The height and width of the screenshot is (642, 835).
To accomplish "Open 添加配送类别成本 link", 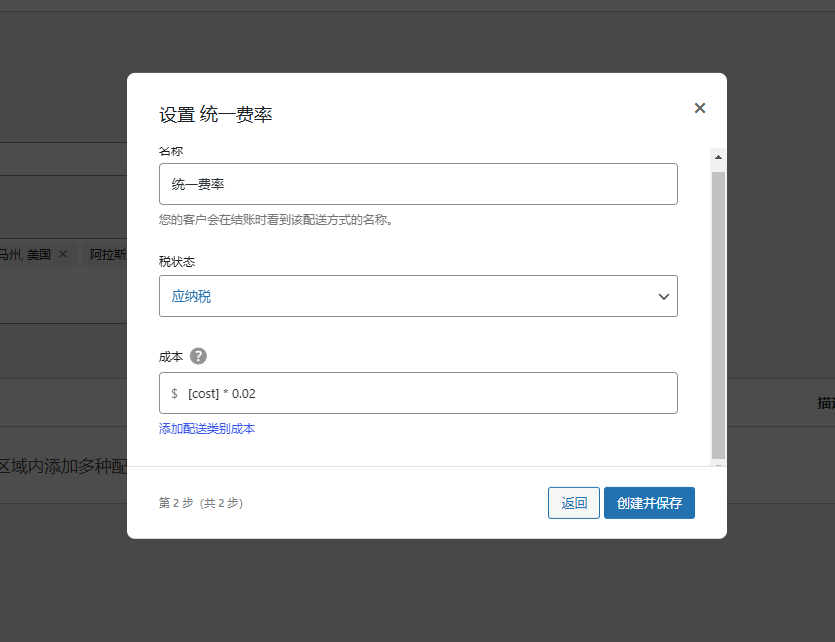I will click(206, 428).
